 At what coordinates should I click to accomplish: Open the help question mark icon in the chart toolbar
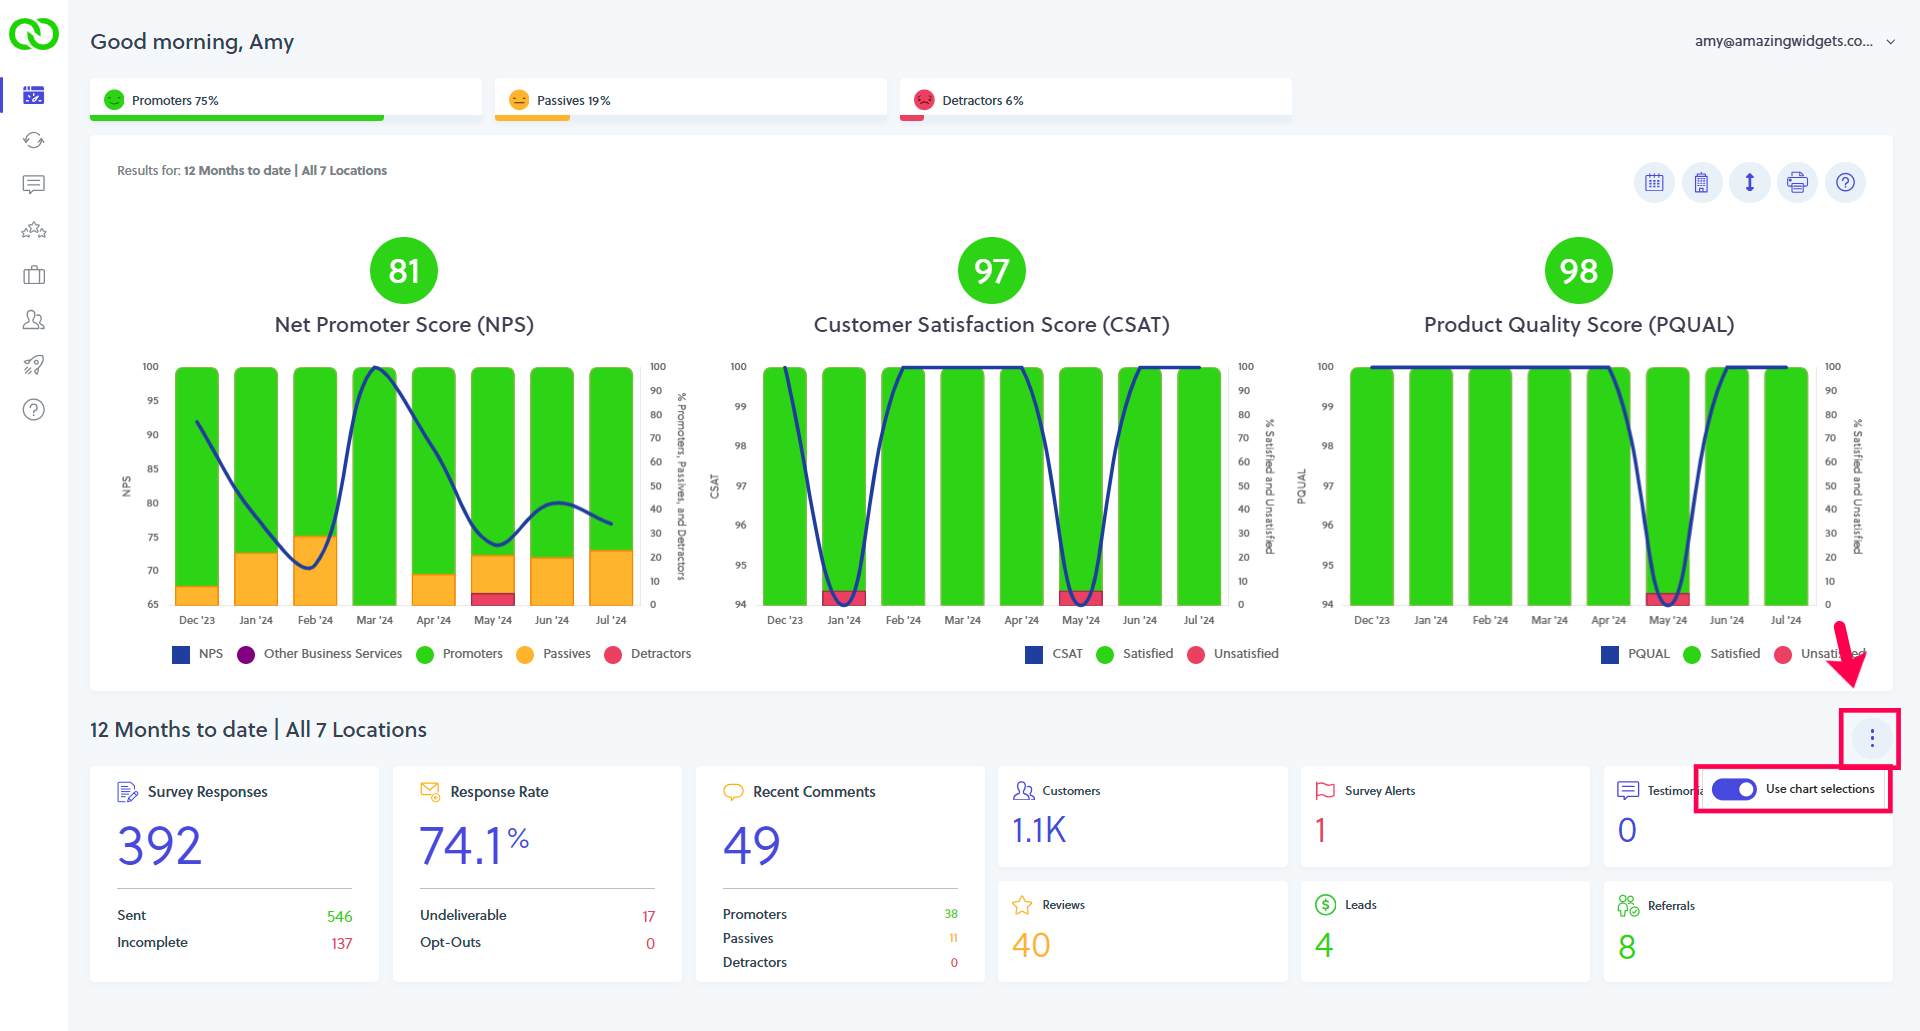click(1845, 182)
